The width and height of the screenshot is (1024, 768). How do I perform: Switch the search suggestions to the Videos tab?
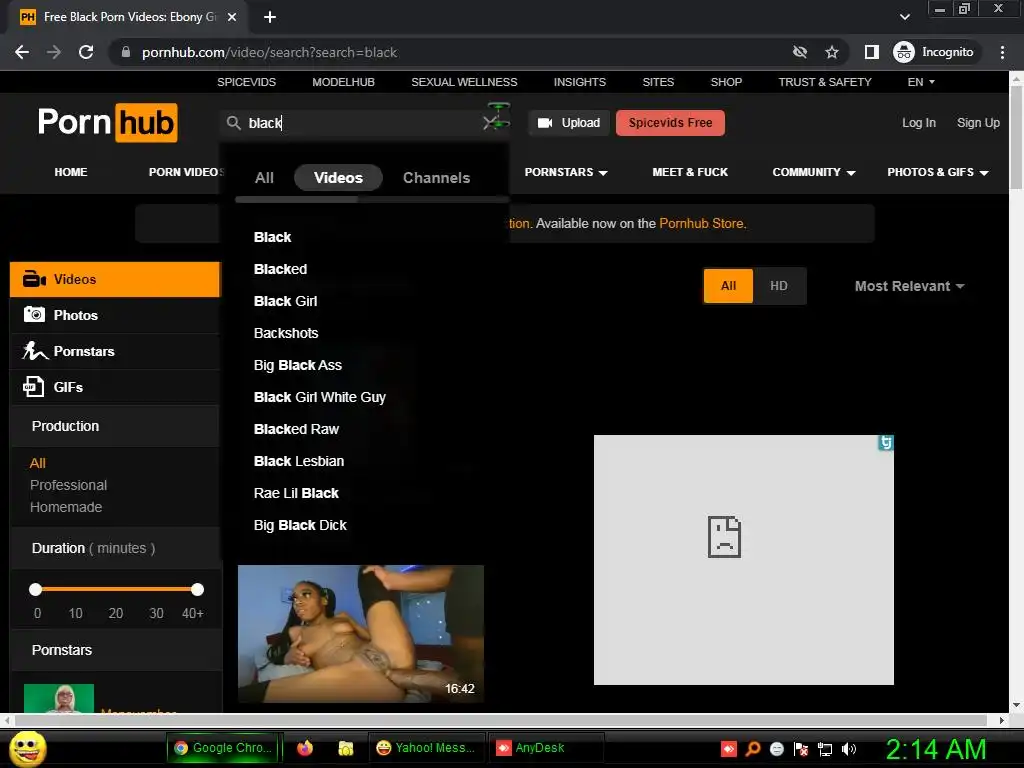(338, 178)
